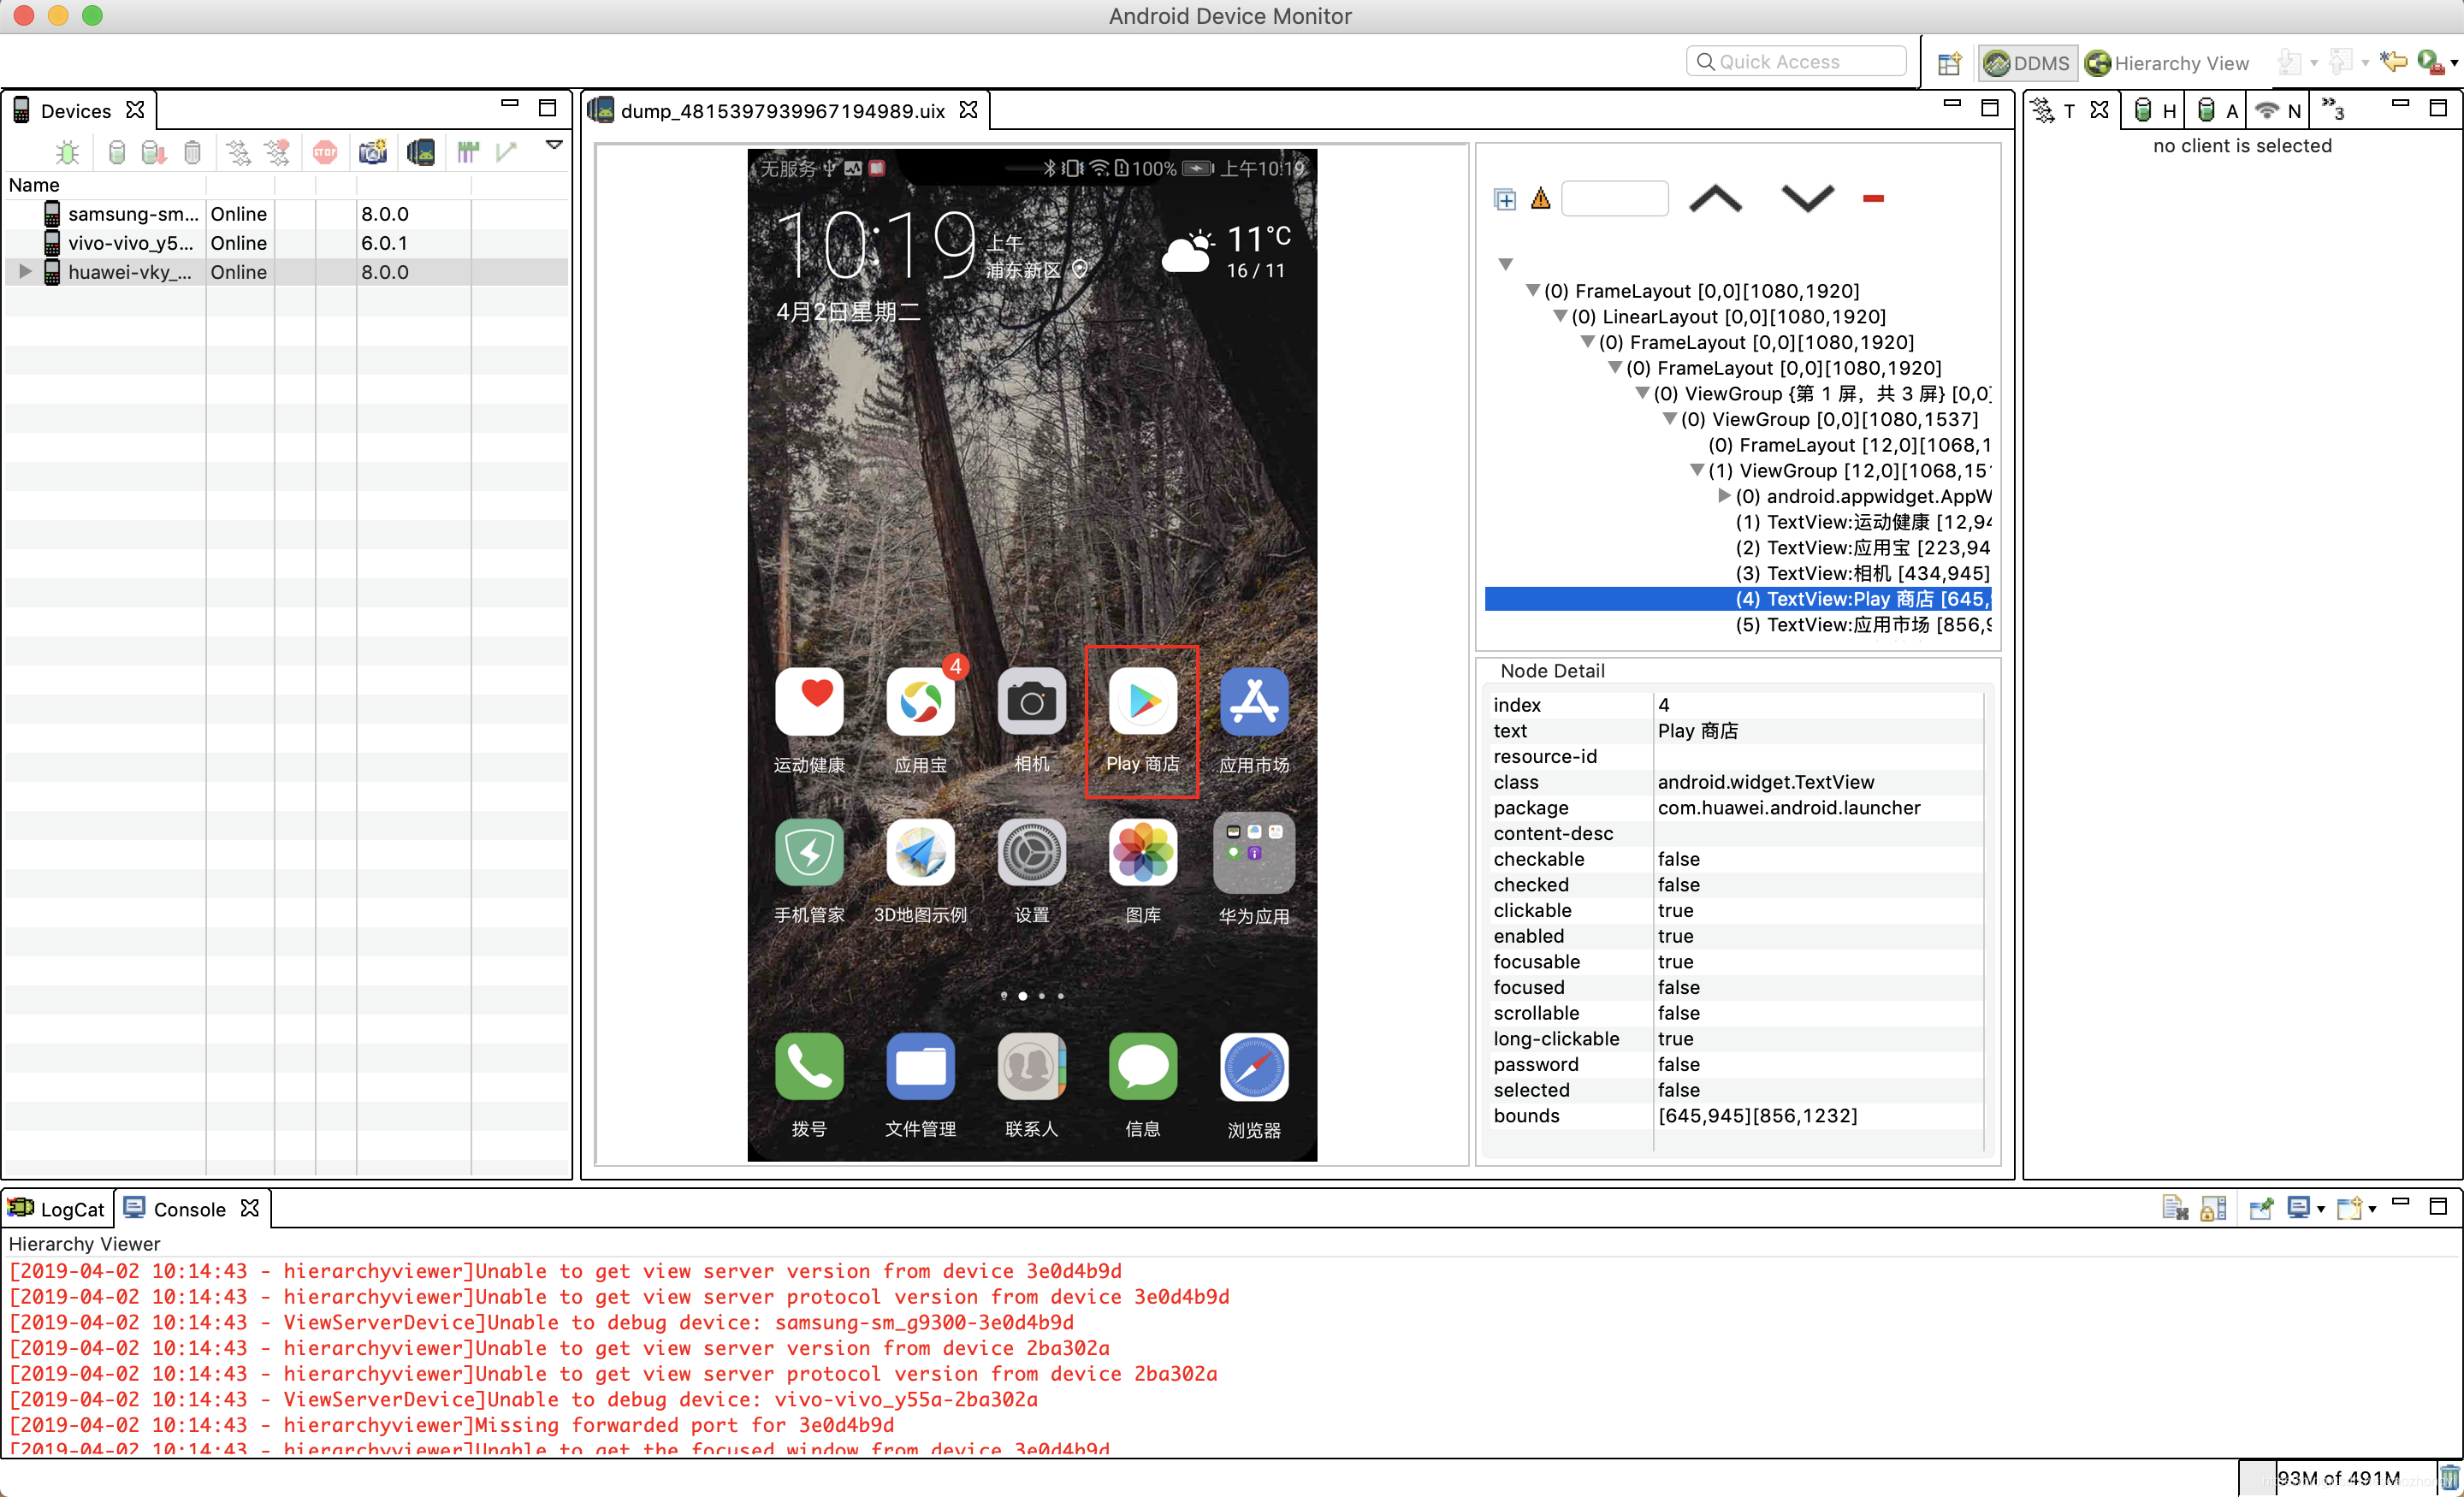Click the 设置 settings app in the screenshot
Image resolution: width=2464 pixels, height=1497 pixels.
pyautogui.click(x=1032, y=872)
